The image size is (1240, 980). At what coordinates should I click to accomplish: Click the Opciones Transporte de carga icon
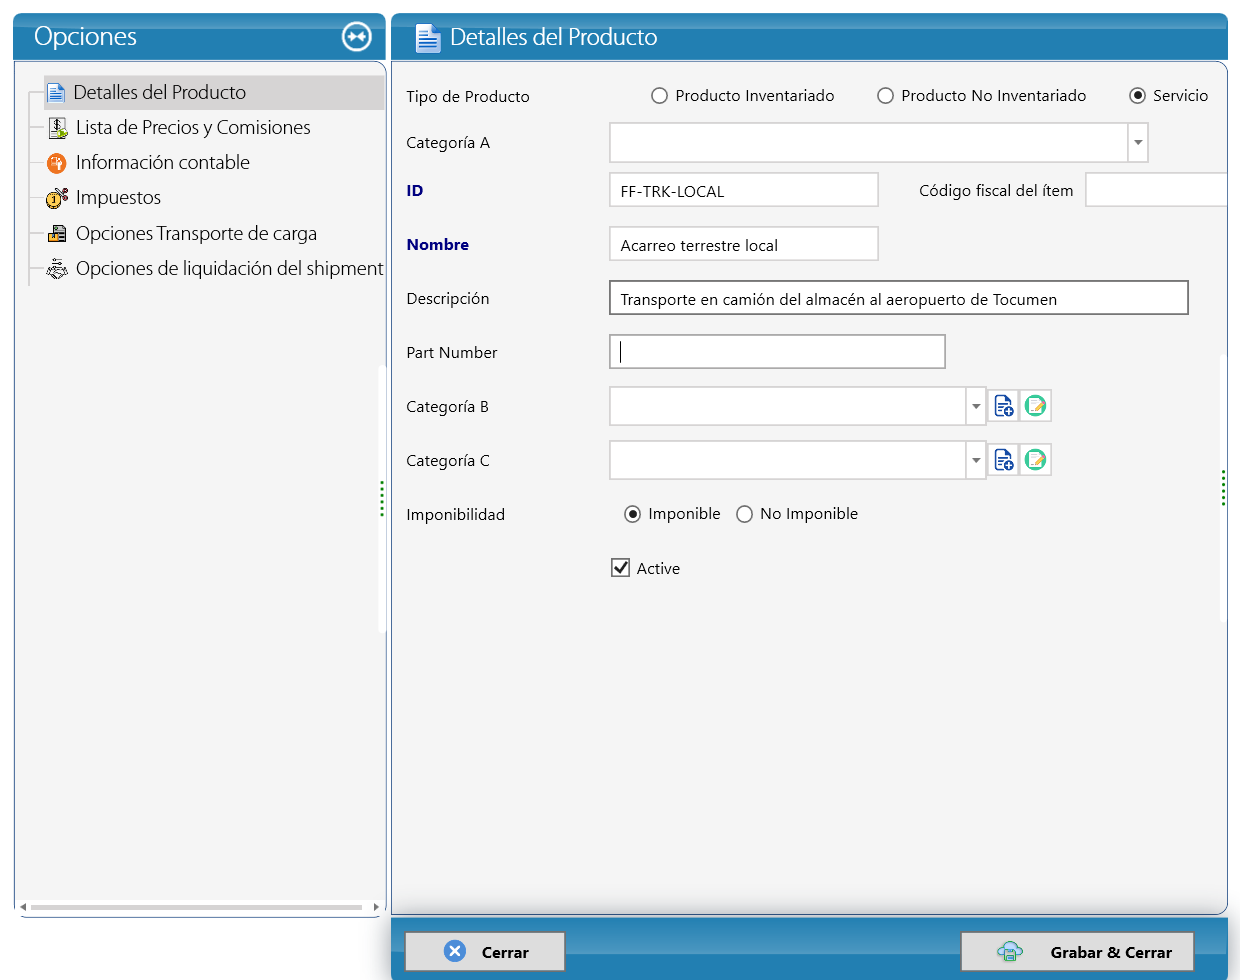click(x=57, y=234)
